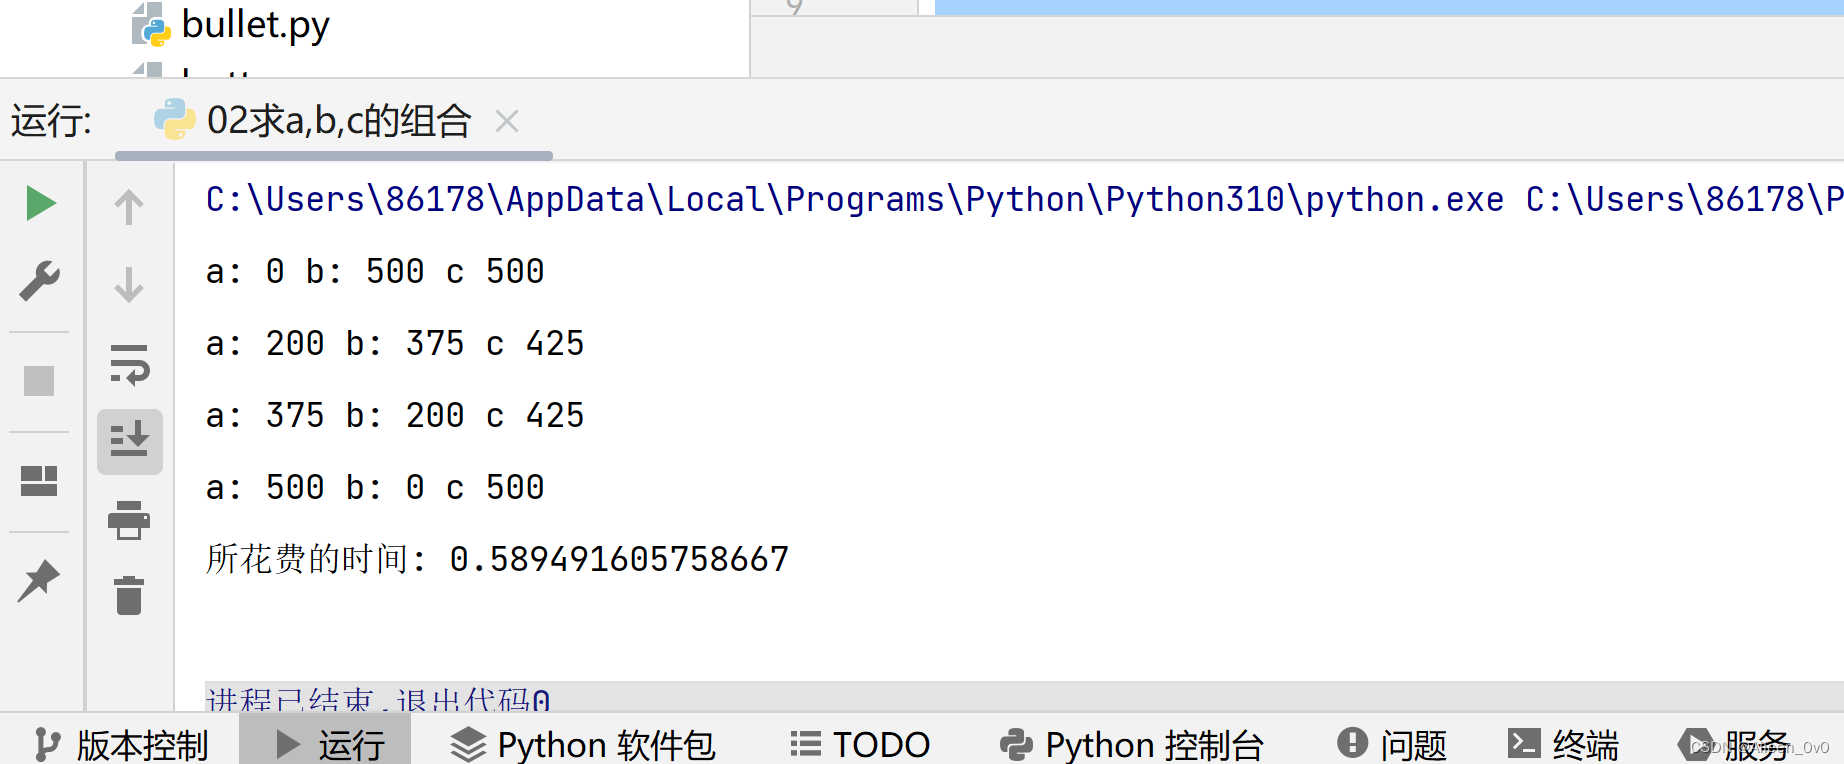
Task: Open the 版本控制 tool window
Action: [x=122, y=745]
